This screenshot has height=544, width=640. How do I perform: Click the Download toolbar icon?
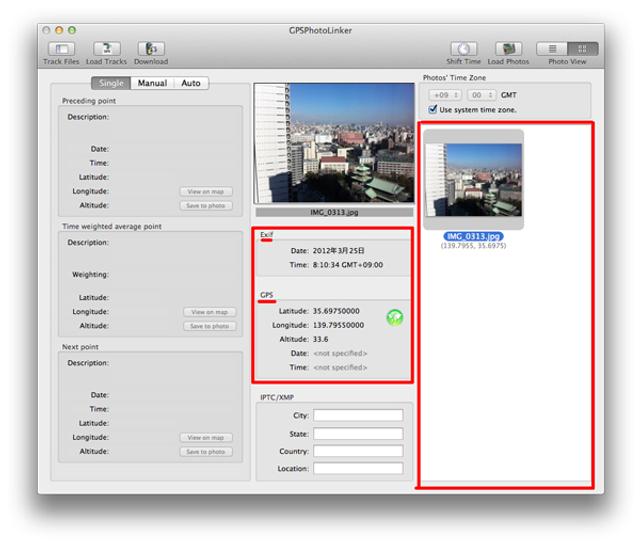pos(151,49)
